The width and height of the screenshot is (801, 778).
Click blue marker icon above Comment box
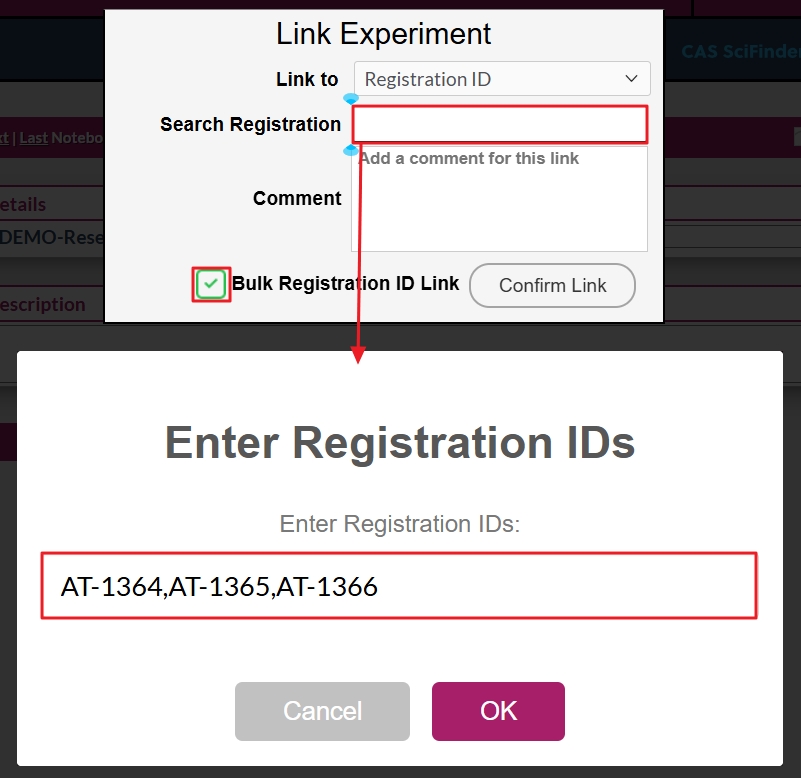(351, 150)
